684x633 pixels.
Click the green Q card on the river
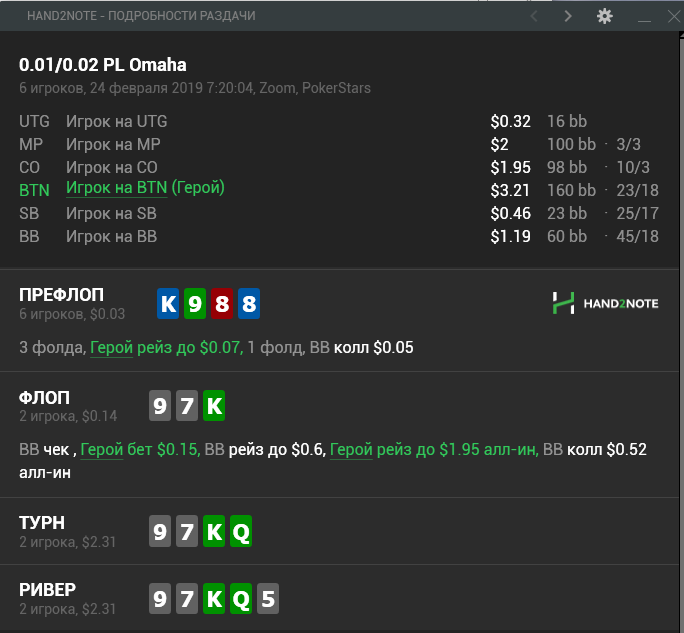pyautogui.click(x=241, y=599)
